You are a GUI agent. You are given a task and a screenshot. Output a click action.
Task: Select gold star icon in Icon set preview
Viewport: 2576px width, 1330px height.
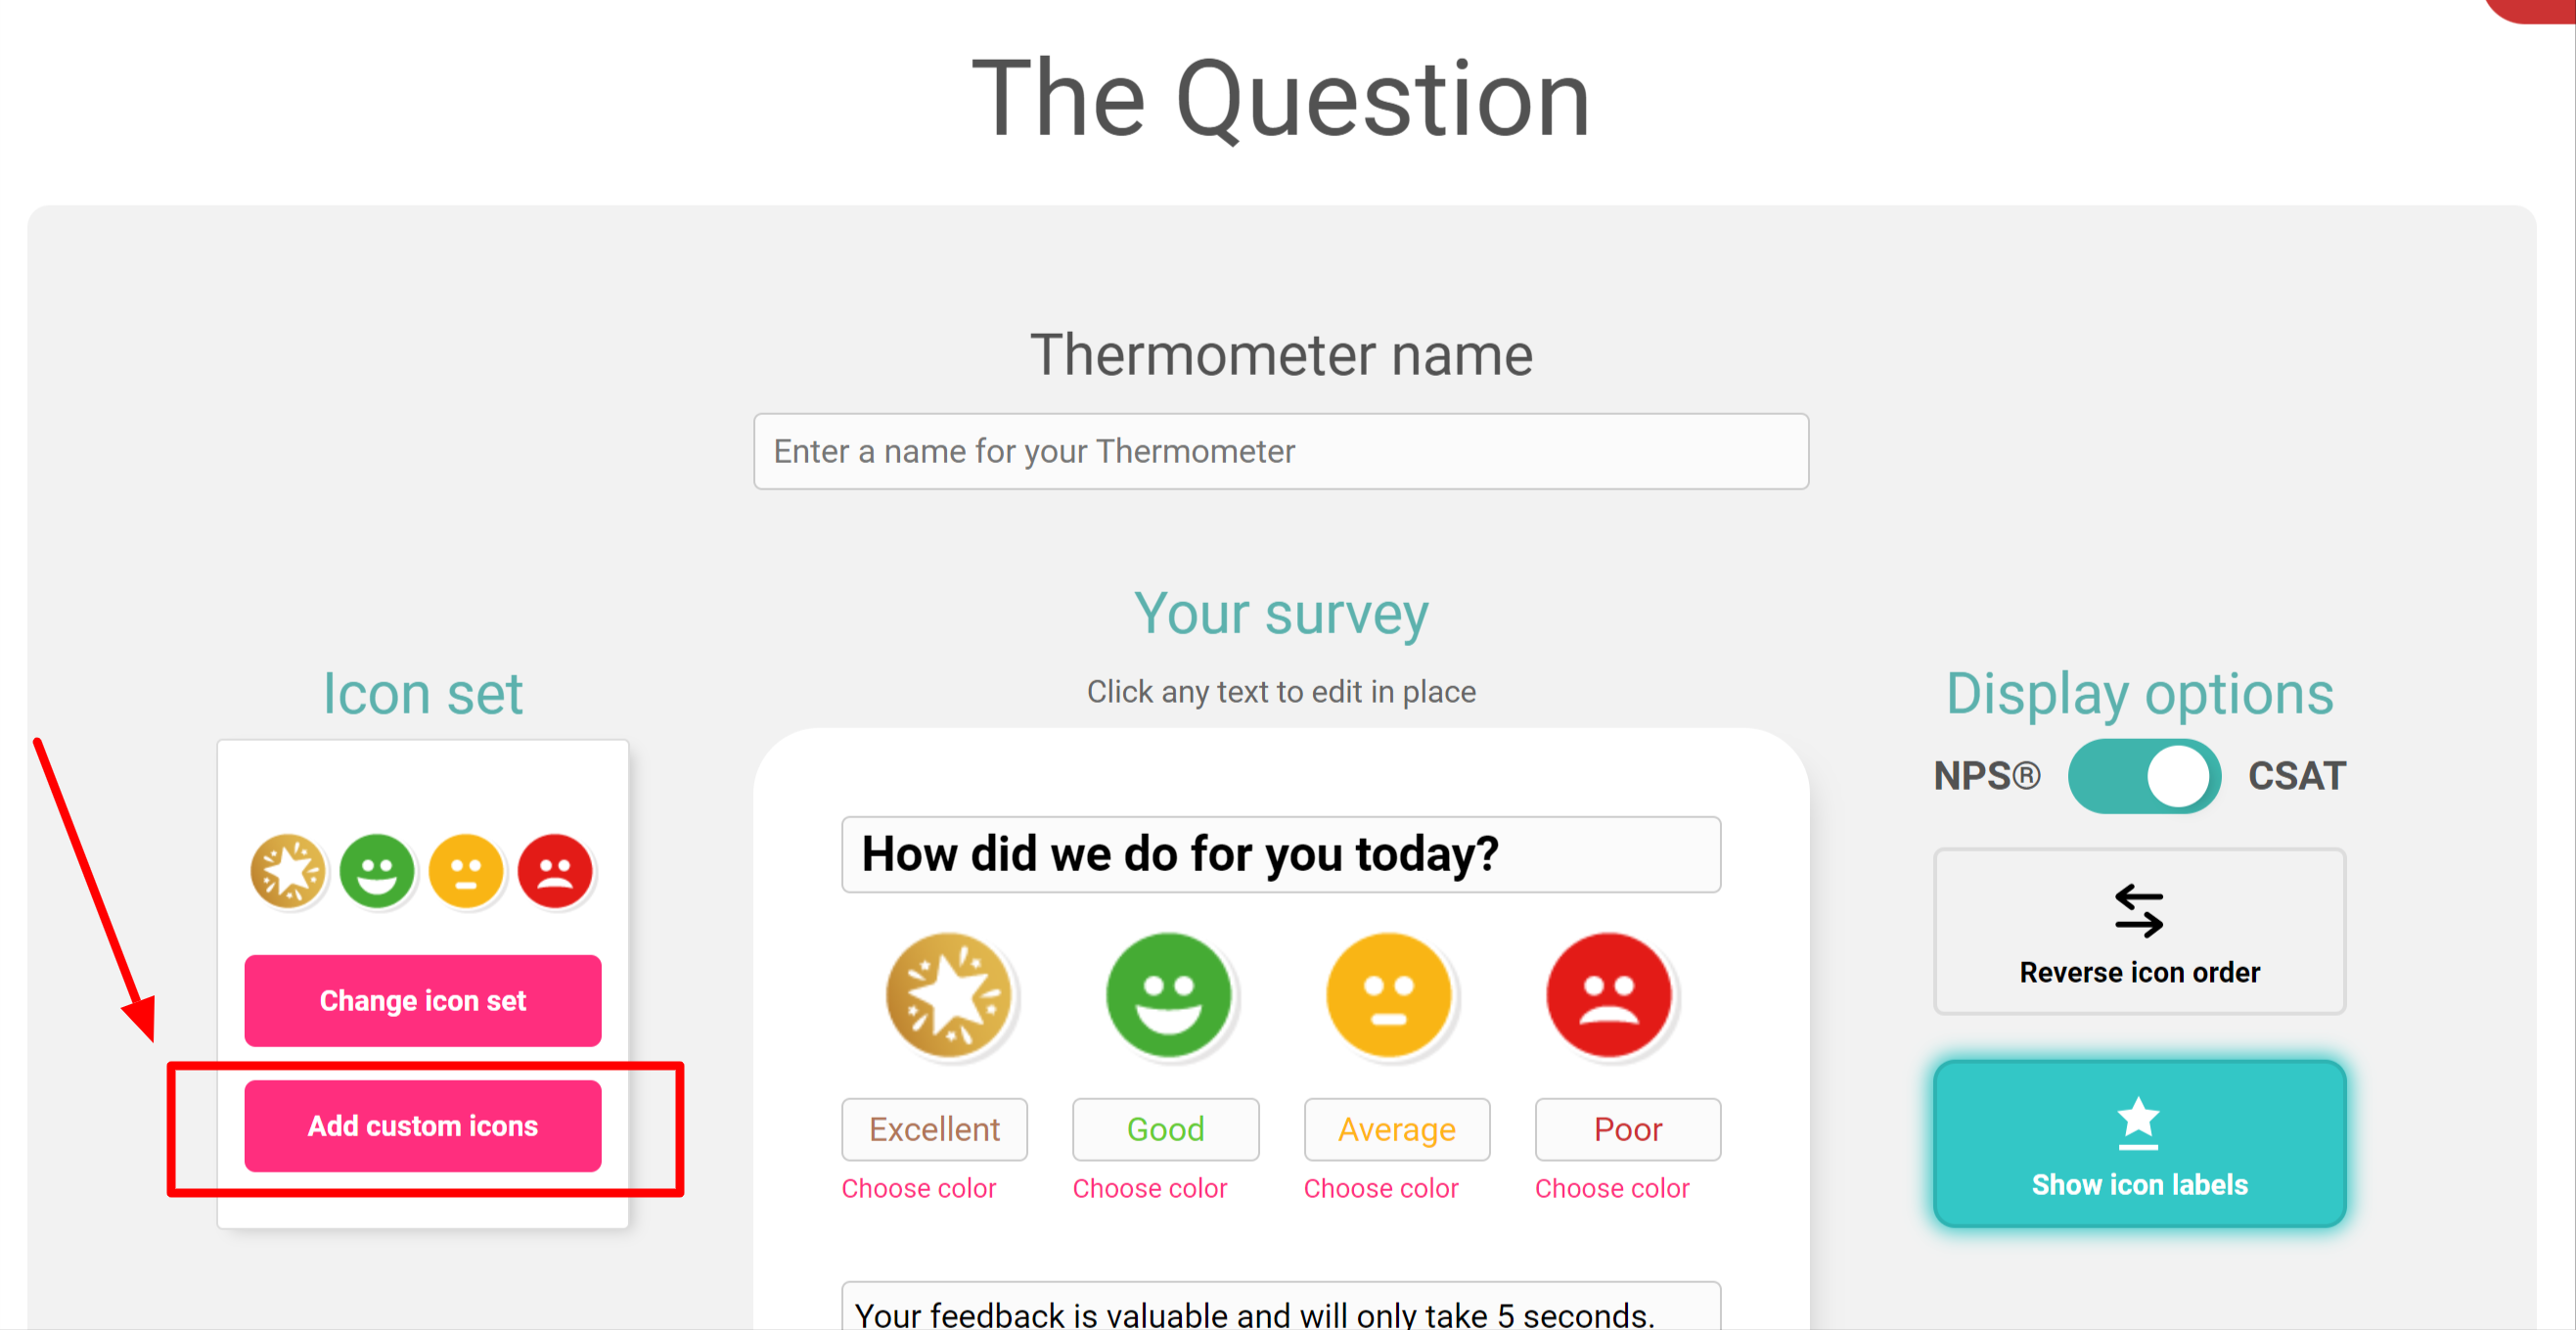288,871
